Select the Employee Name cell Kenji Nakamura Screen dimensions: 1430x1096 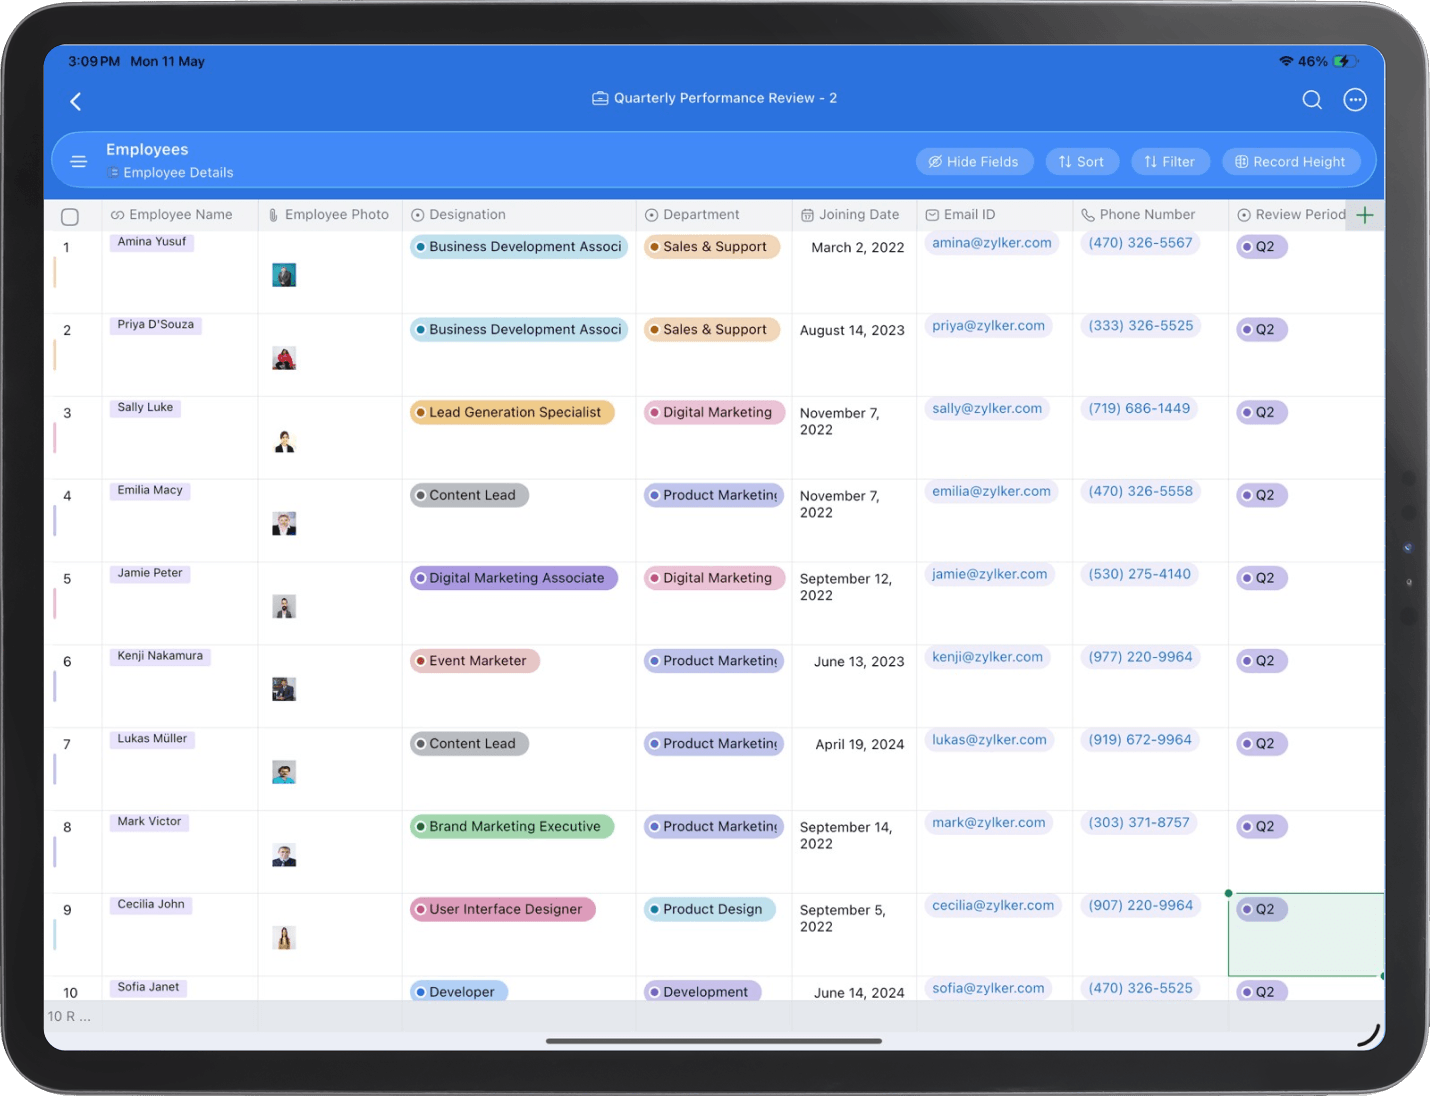pyautogui.click(x=160, y=657)
